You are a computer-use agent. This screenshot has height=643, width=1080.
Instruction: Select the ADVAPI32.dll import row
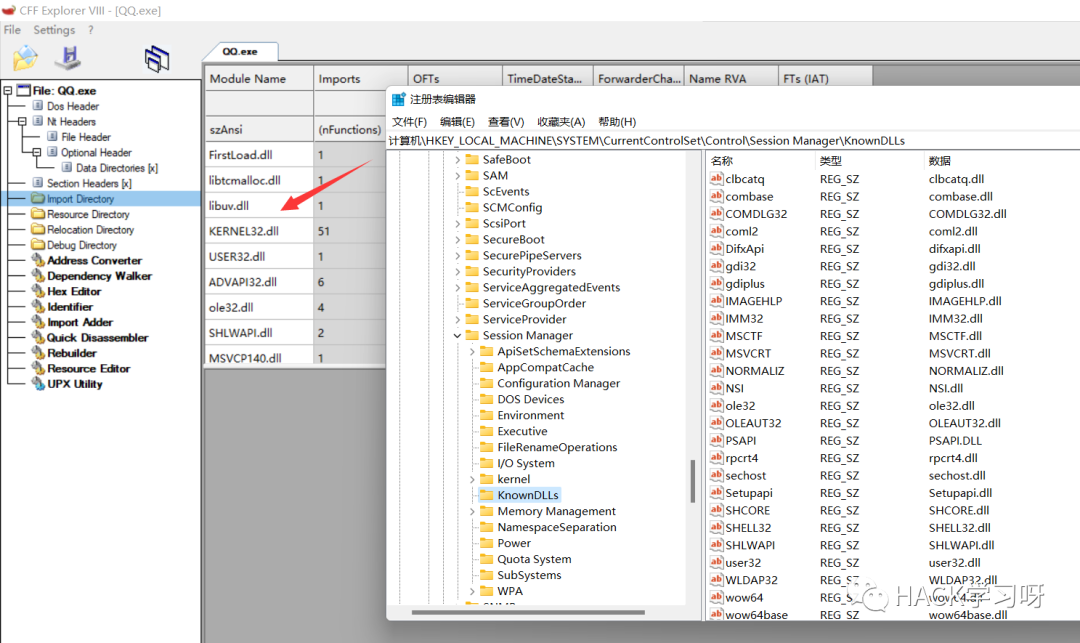click(295, 282)
